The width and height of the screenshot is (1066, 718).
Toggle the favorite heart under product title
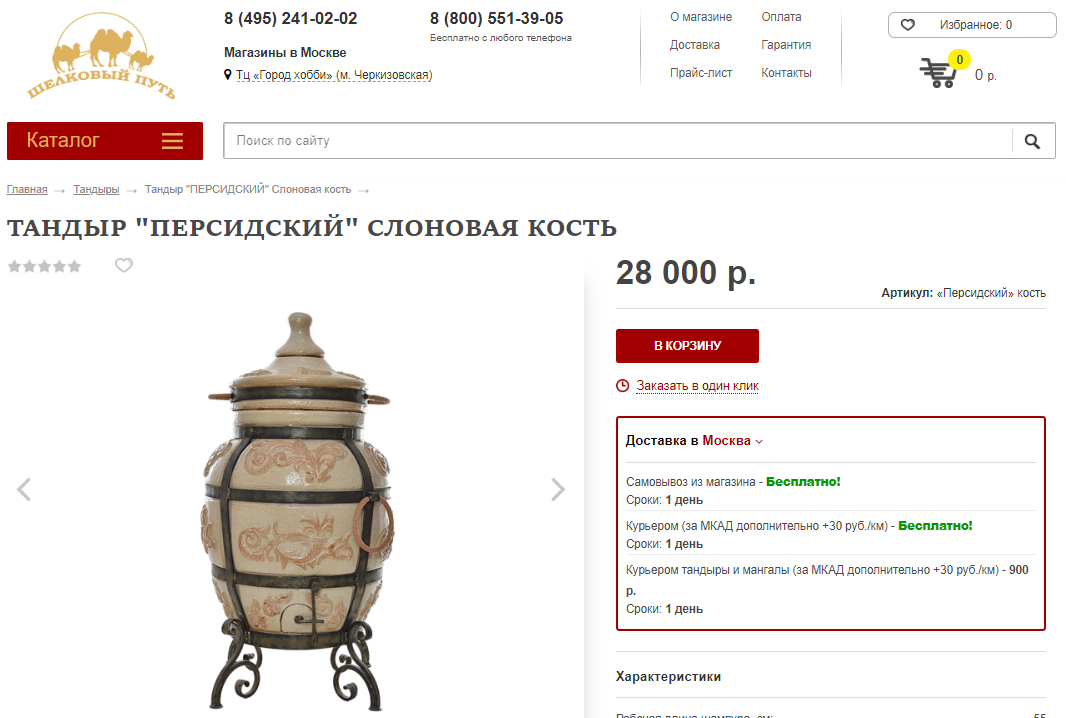(124, 265)
